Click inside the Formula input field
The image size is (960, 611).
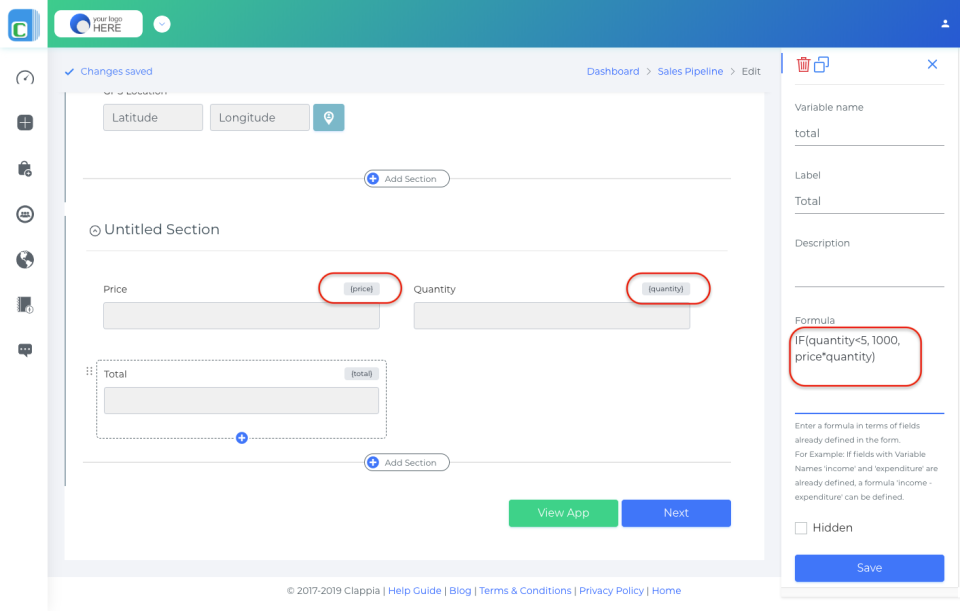coord(855,355)
